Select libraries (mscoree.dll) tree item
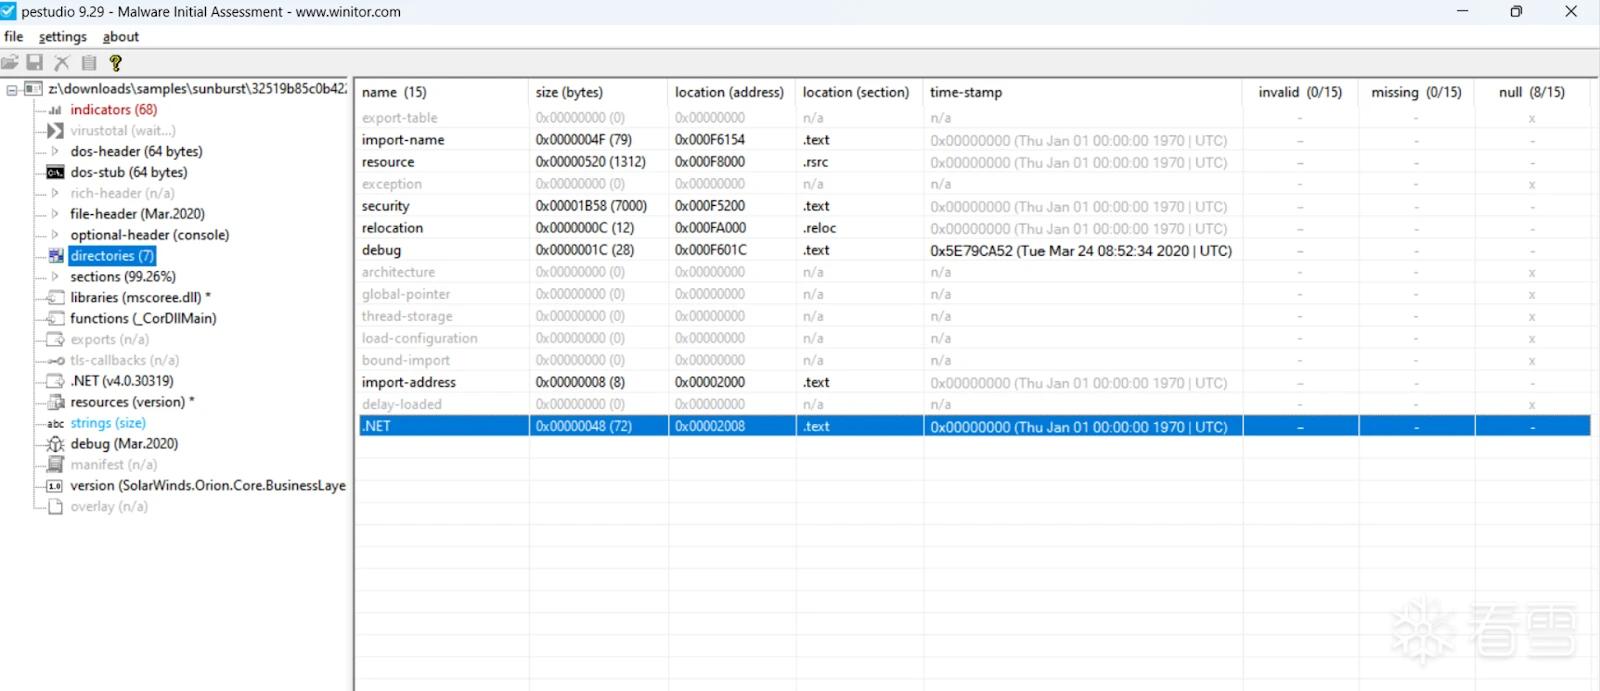The image size is (1600, 691). pyautogui.click(x=140, y=298)
